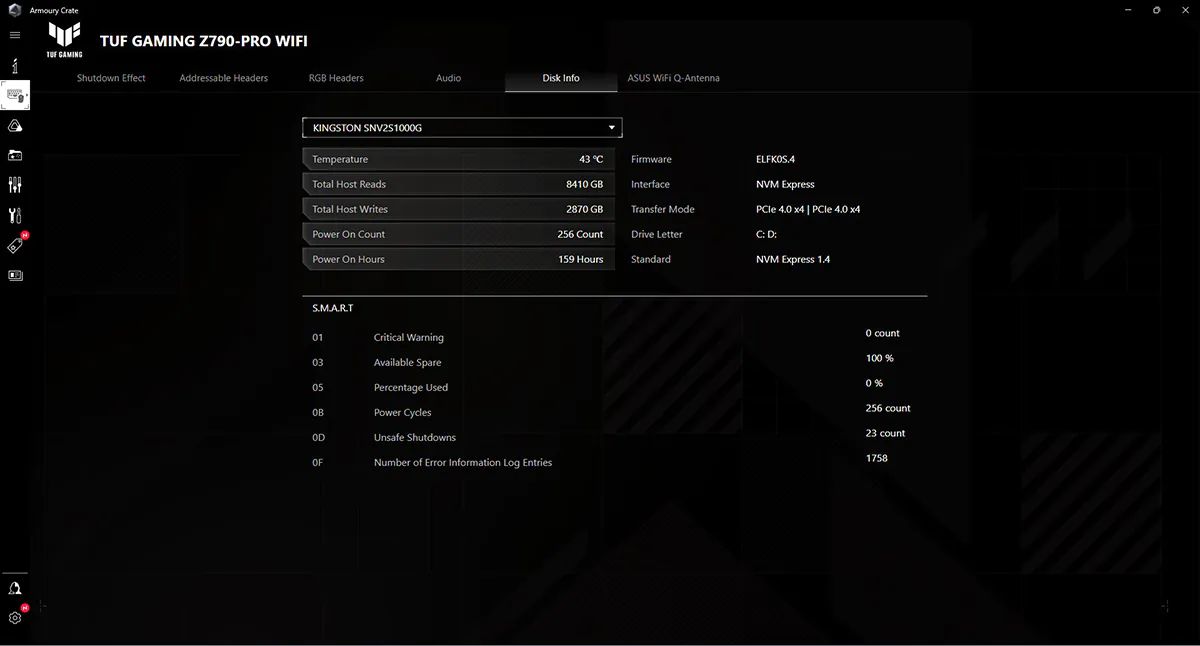
Task: Click the 23 count unsafe shutdowns value
Action: click(x=885, y=433)
